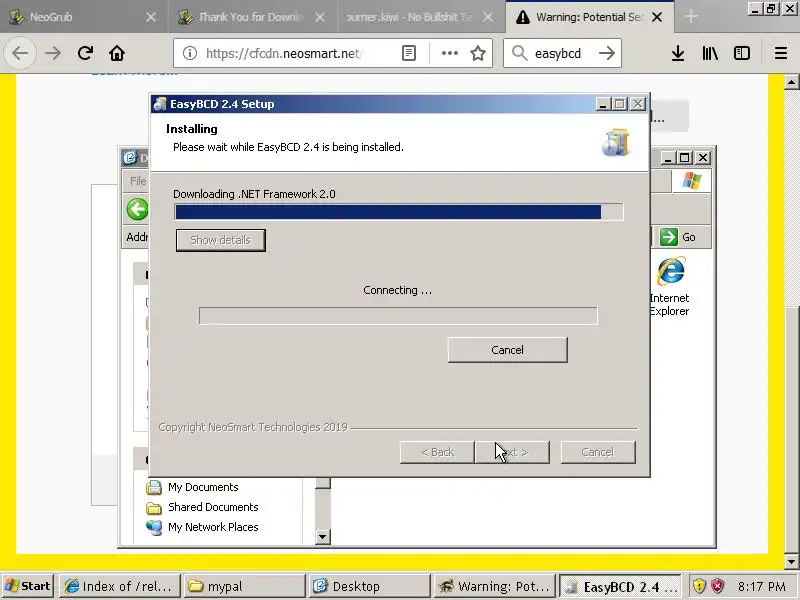Viewport: 800px width, 600px height.
Task: Close the NeoGrub tab
Action: [151, 17]
